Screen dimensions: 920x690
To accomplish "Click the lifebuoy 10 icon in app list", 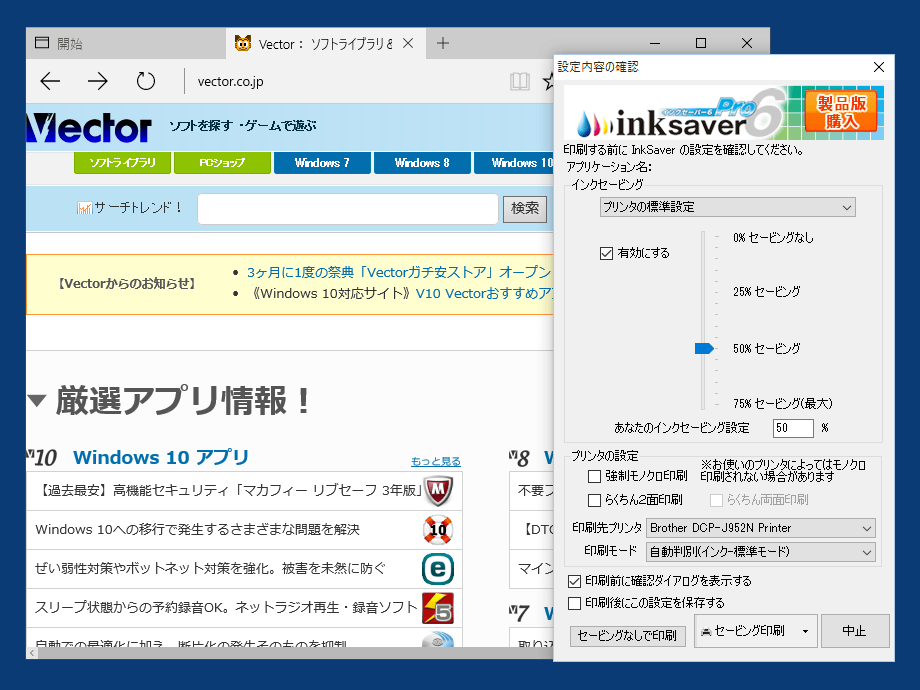I will [438, 530].
